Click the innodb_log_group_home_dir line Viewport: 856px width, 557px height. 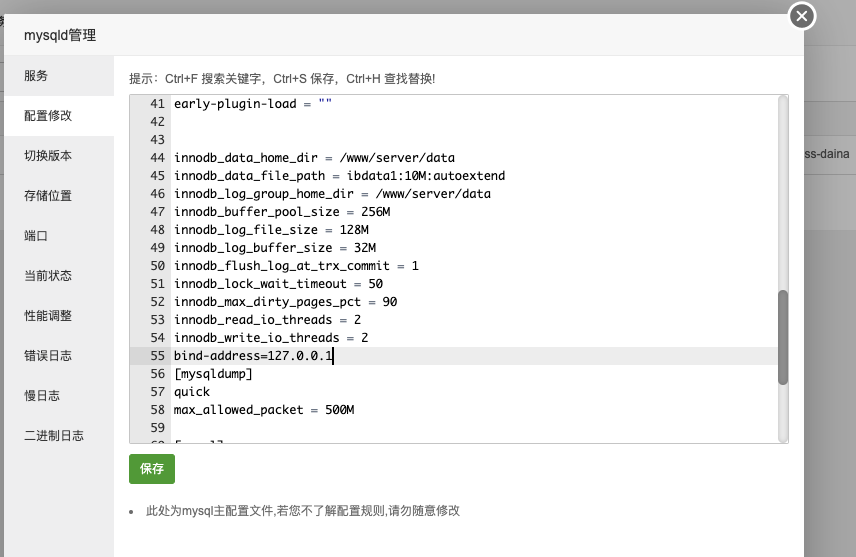click(x=332, y=194)
